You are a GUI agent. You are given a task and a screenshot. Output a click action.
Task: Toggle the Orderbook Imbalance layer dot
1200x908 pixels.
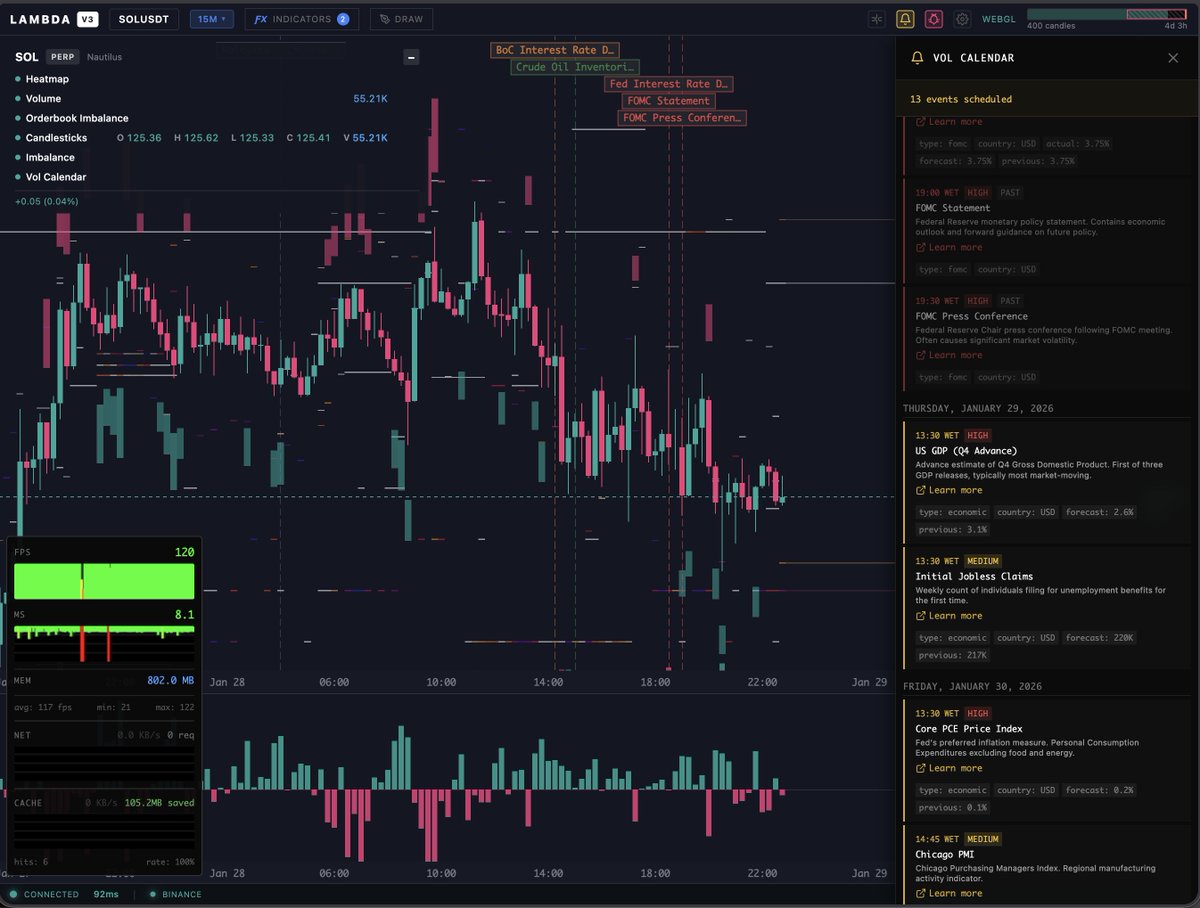(18, 118)
